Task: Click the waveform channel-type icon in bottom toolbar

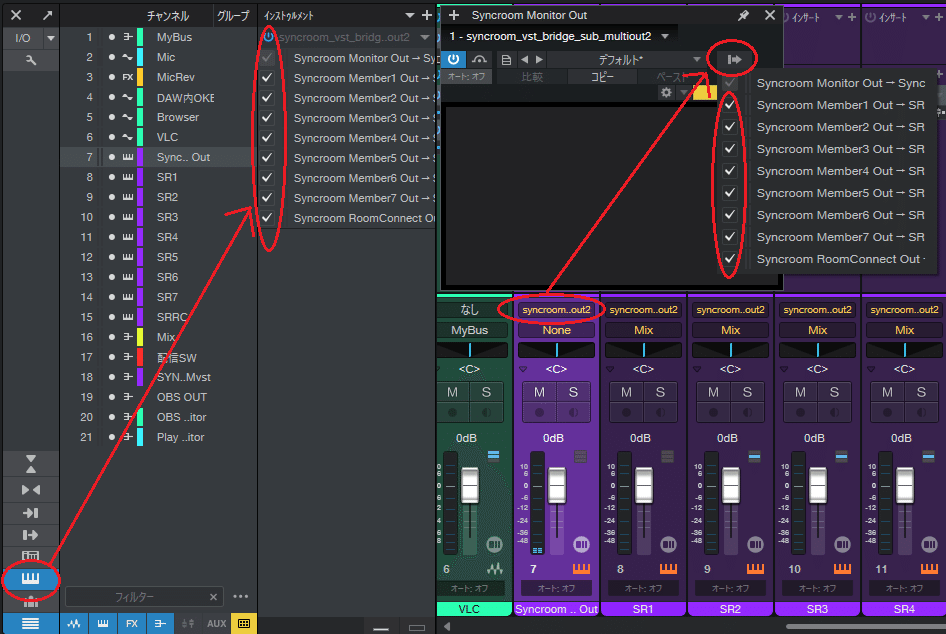Action: coord(74,623)
